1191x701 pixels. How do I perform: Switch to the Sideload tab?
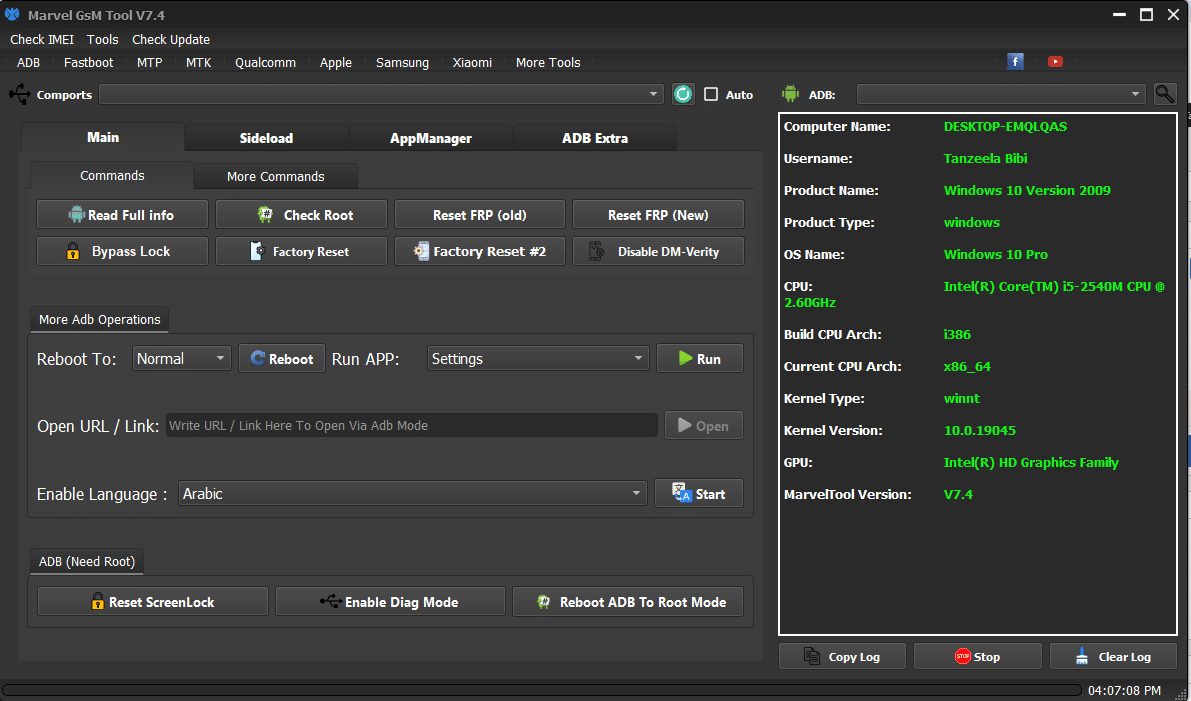tap(266, 138)
